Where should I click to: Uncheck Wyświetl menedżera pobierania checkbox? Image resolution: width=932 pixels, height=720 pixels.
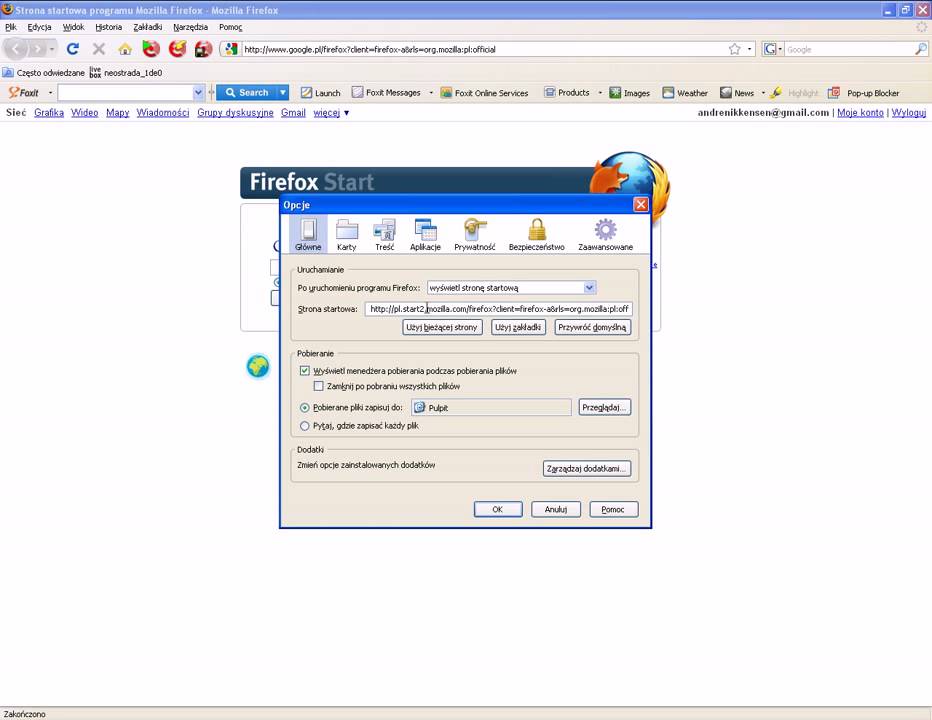pos(305,371)
